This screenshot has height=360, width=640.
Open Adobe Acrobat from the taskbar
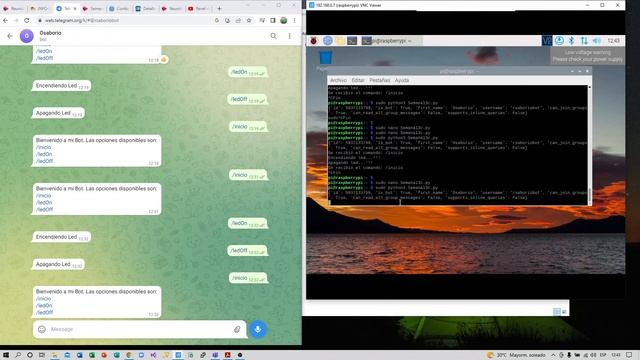227,355
